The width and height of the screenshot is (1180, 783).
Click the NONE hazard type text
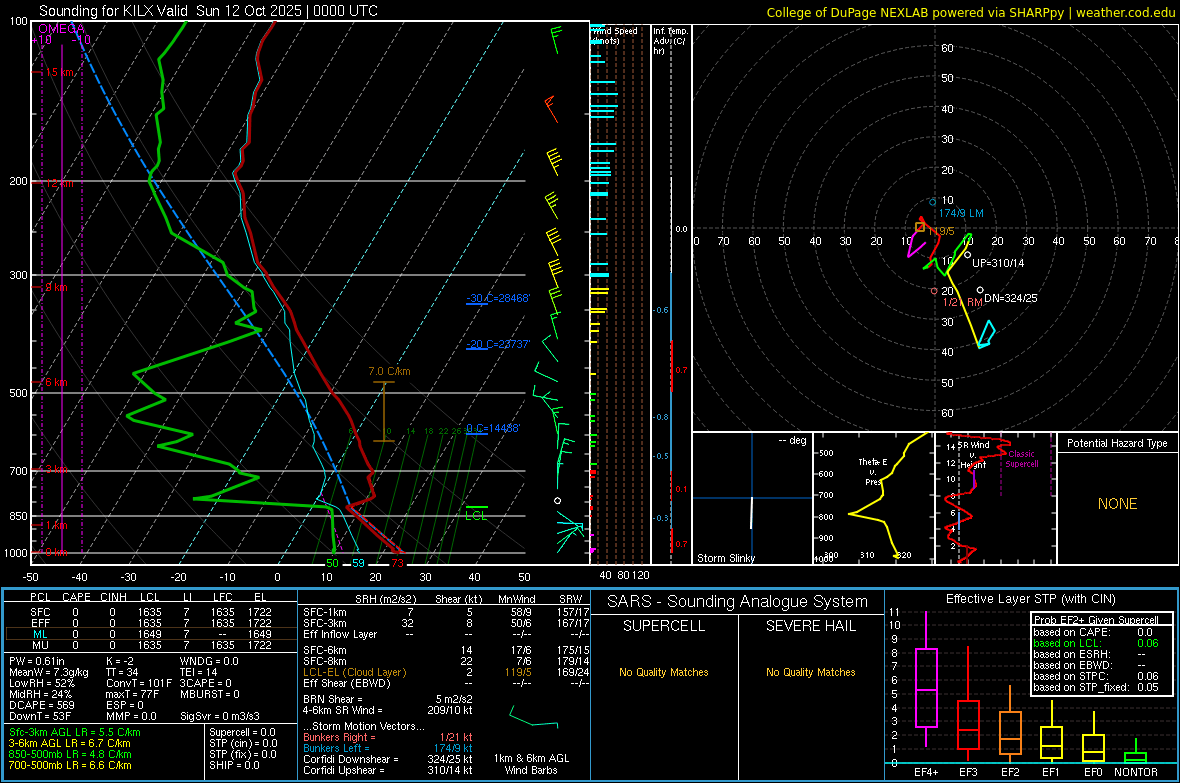click(1117, 504)
